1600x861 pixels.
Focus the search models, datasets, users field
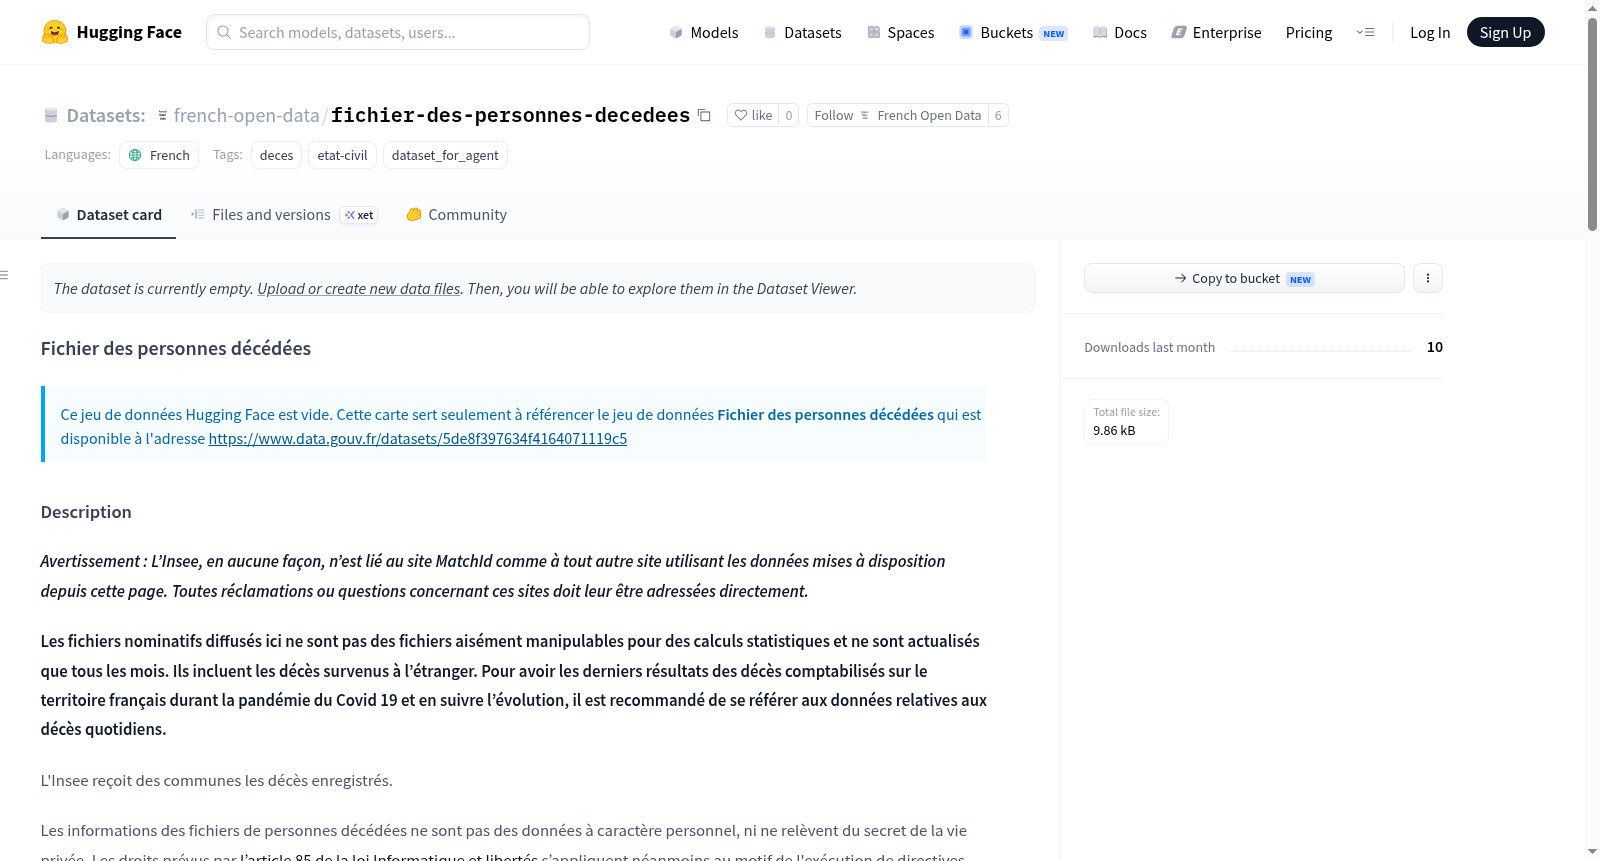398,32
